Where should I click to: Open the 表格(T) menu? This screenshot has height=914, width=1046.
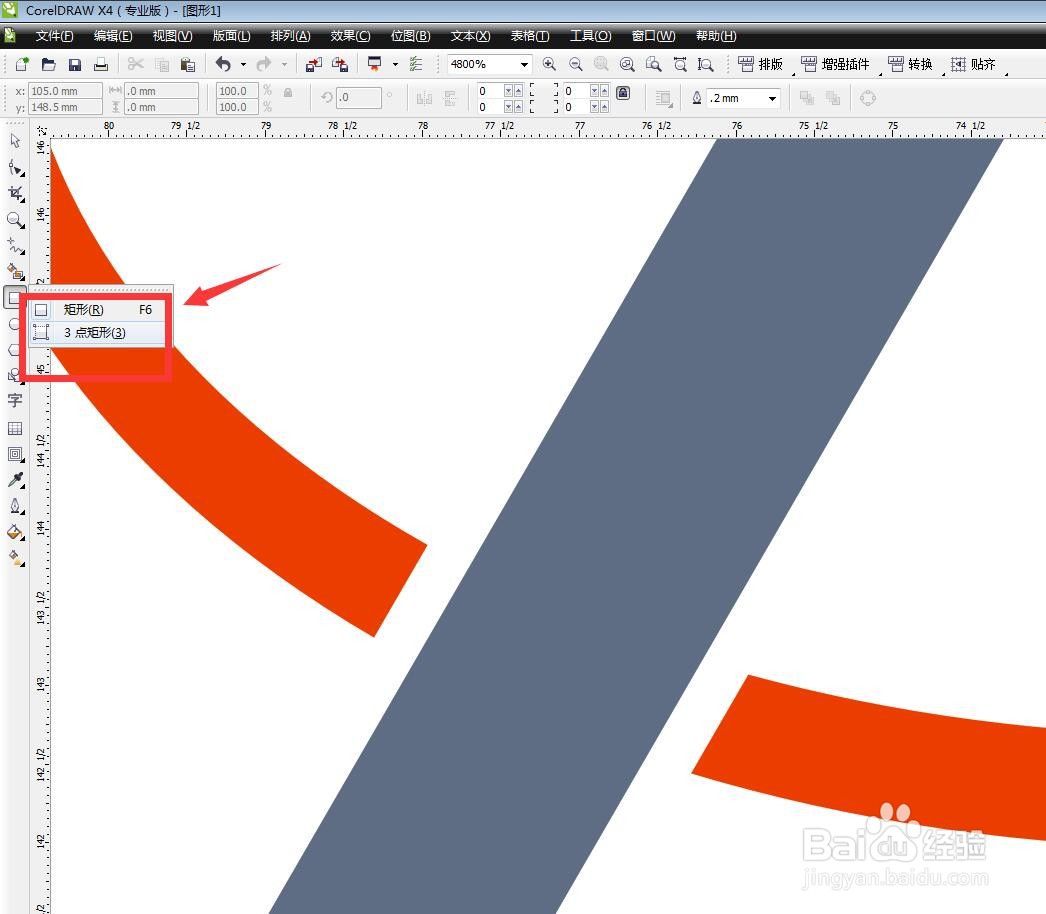[x=530, y=35]
